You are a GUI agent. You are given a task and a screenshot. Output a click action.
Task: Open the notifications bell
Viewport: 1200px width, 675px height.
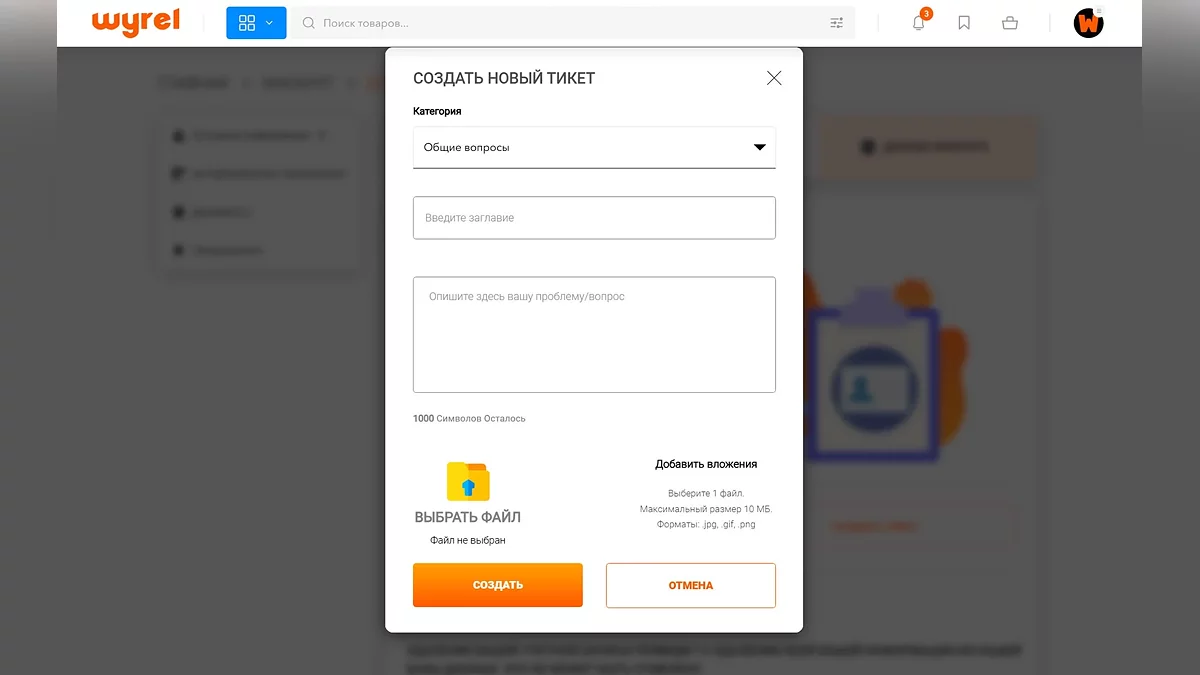click(x=919, y=23)
